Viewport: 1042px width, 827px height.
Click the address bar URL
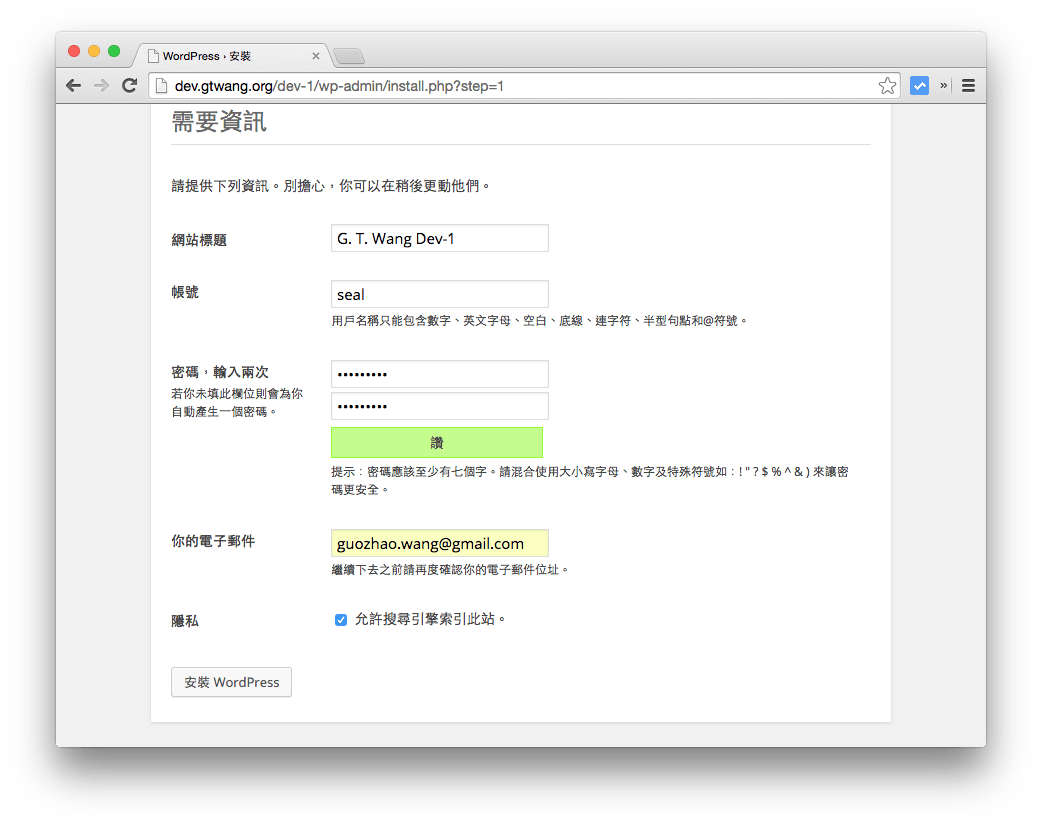point(400,86)
